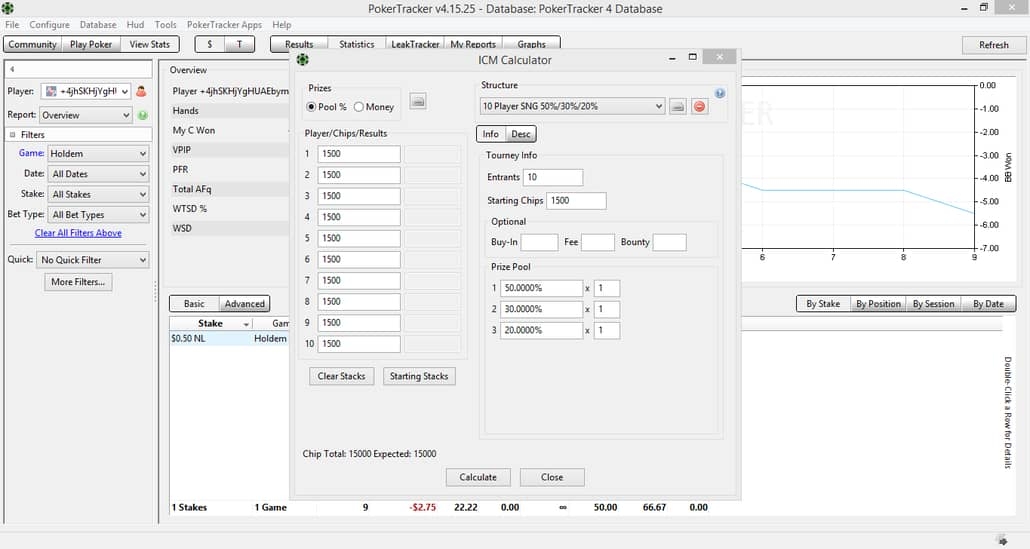Click the red delete structure icon
Image resolution: width=1030 pixels, height=549 pixels.
tap(700, 106)
